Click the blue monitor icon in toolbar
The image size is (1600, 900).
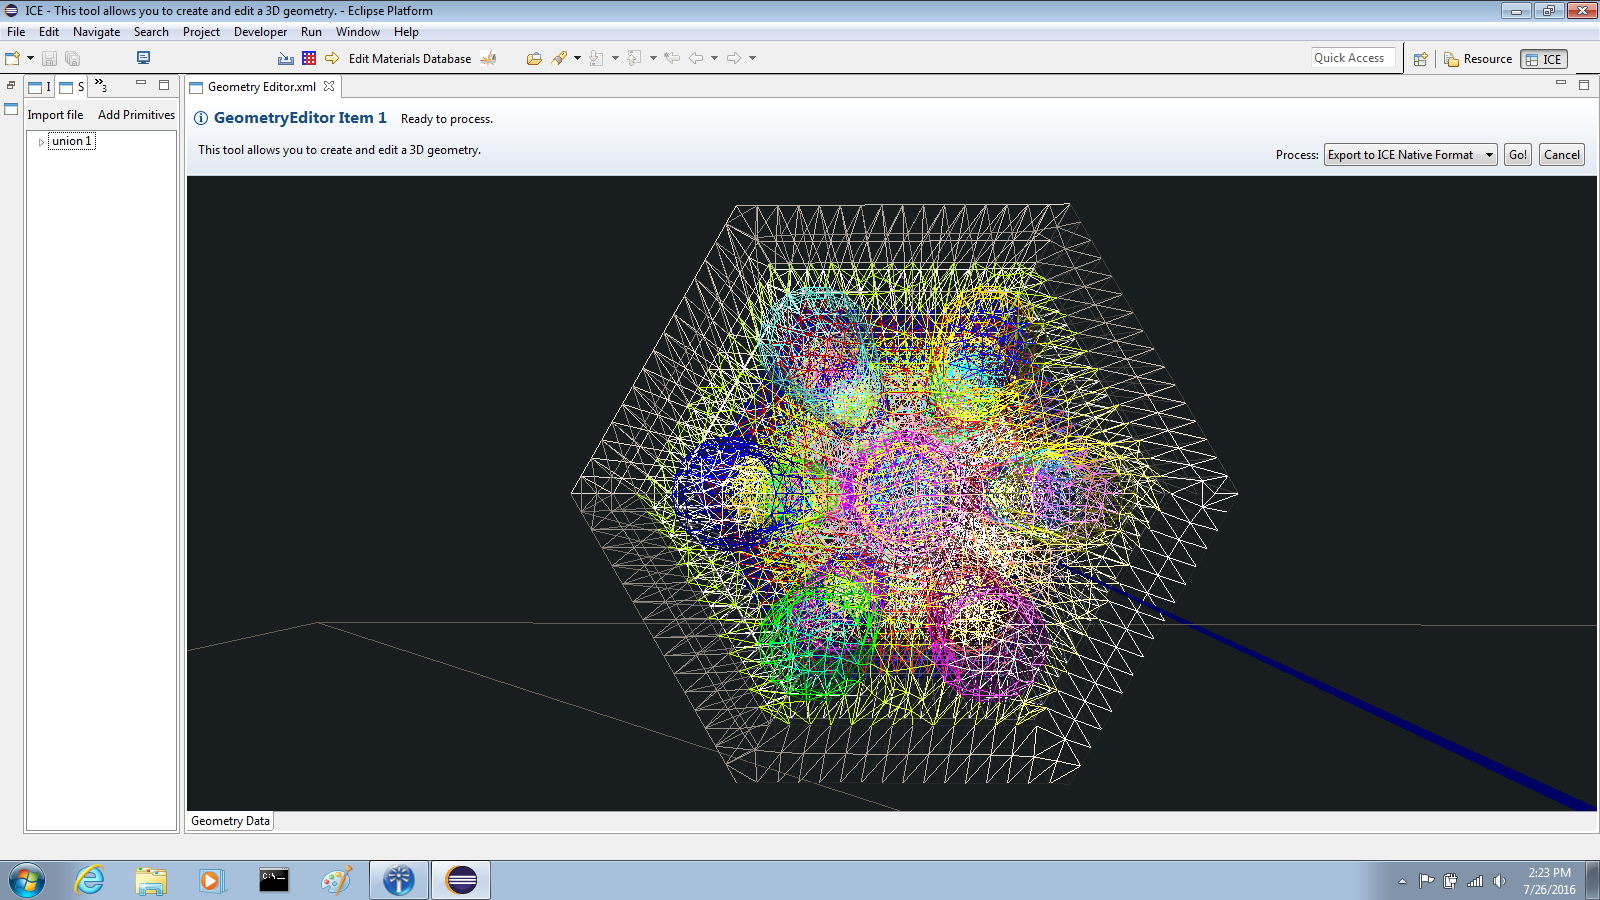coord(143,58)
